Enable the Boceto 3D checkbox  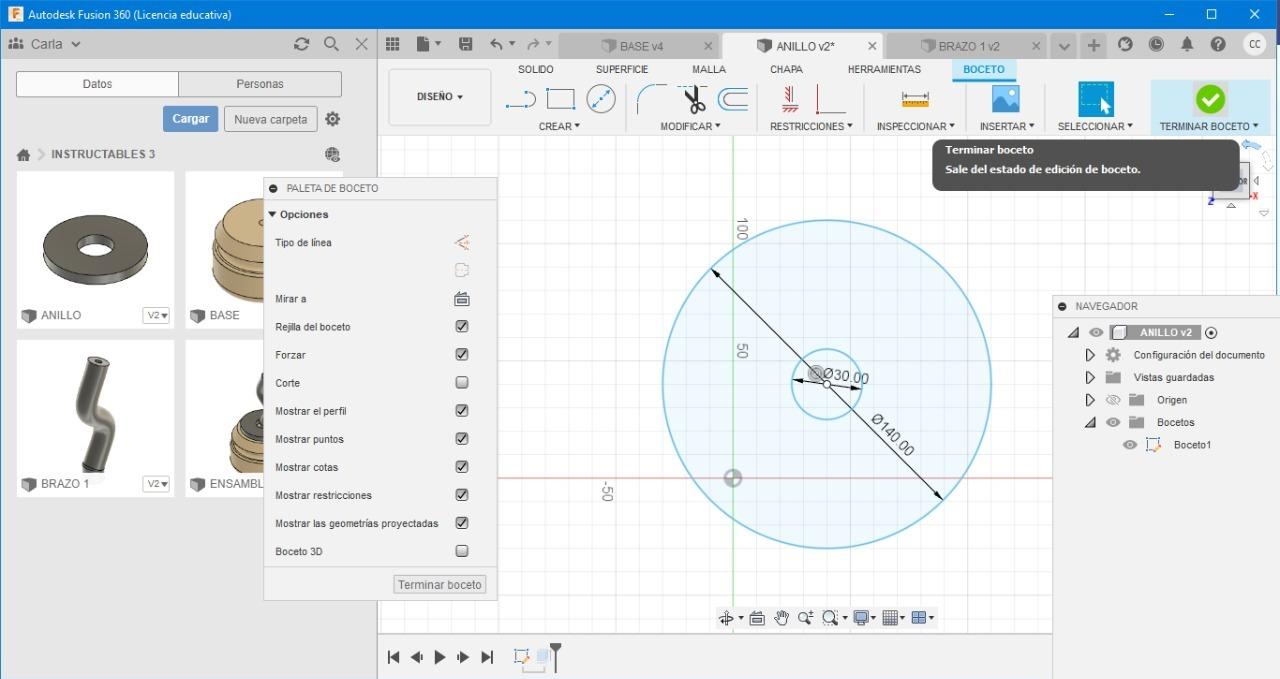[462, 550]
